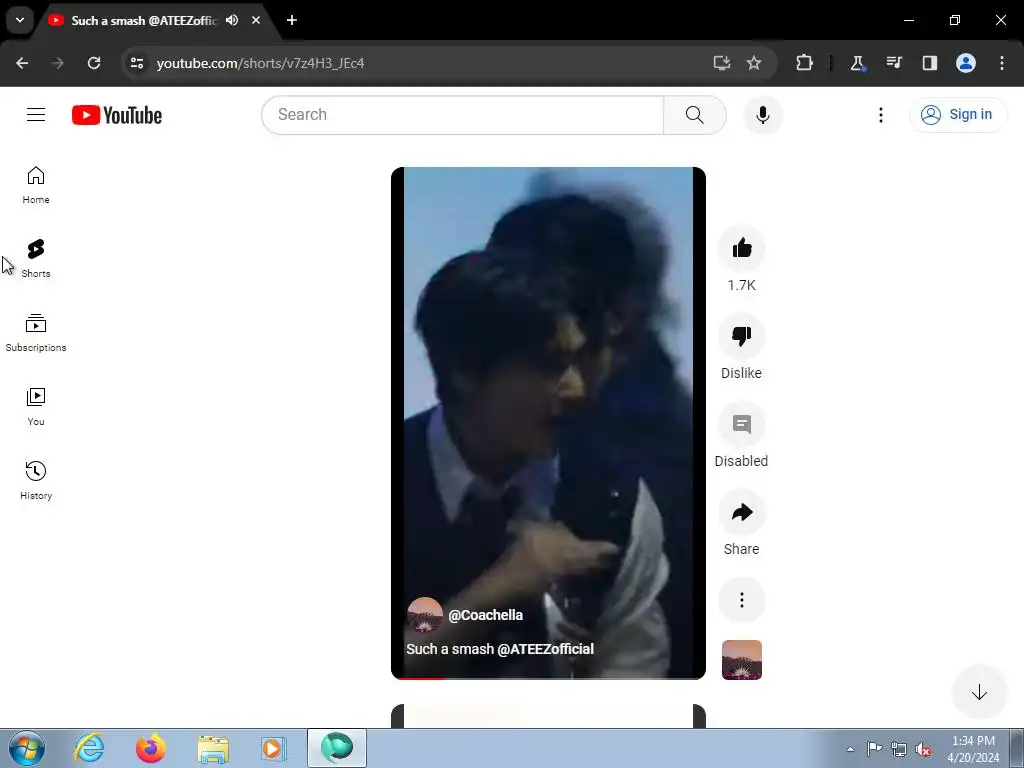Click the network tray icon
The image size is (1024, 768).
point(899,749)
